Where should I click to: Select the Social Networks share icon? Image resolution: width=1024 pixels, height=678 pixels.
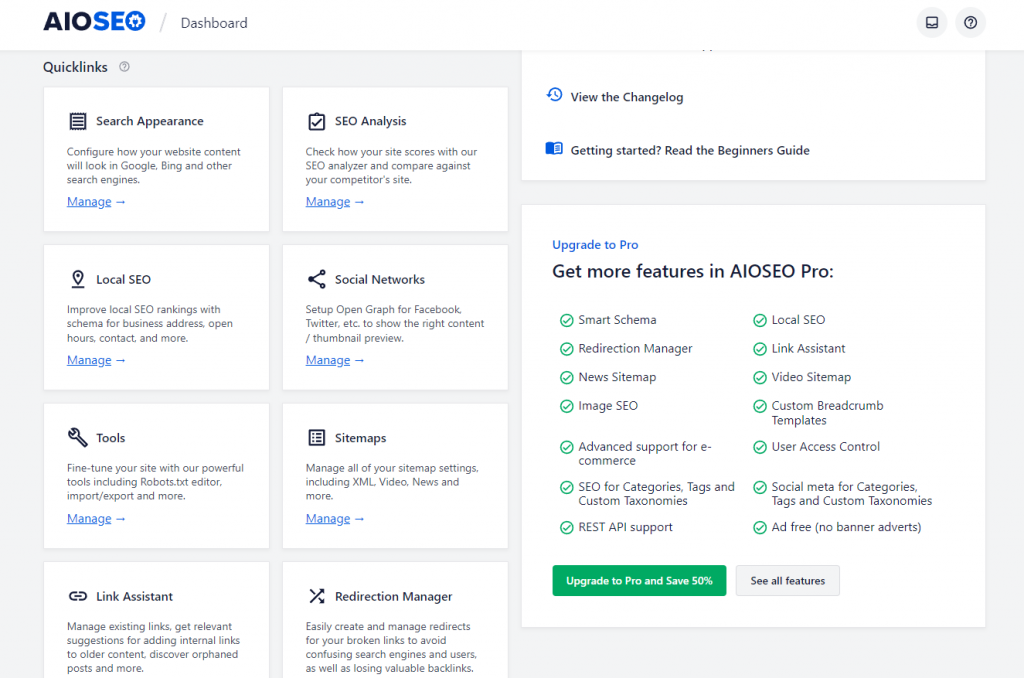[x=318, y=279]
